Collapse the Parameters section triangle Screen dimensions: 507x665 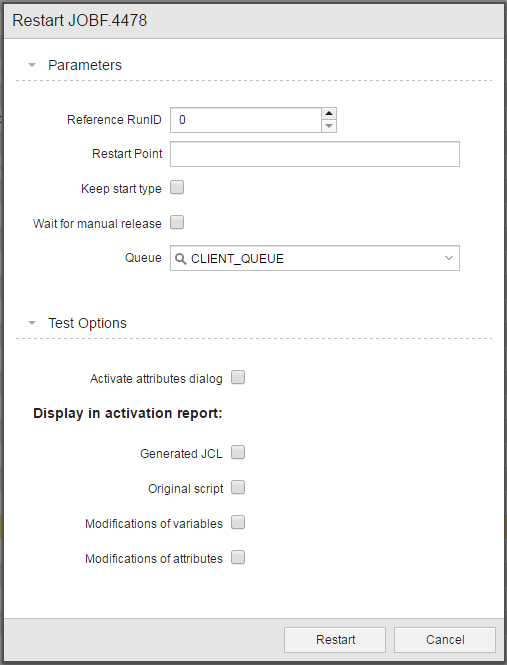tap(32, 65)
